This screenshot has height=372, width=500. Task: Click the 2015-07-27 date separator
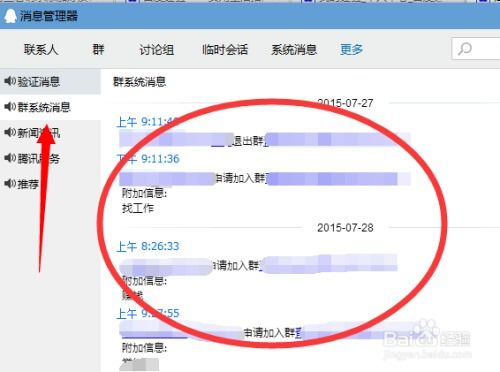coord(345,103)
